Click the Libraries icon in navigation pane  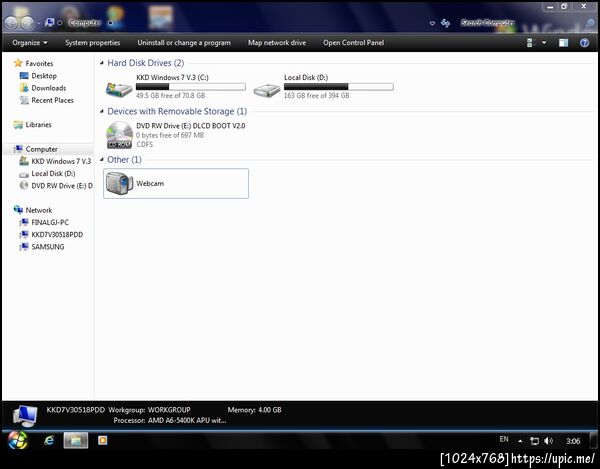18,125
